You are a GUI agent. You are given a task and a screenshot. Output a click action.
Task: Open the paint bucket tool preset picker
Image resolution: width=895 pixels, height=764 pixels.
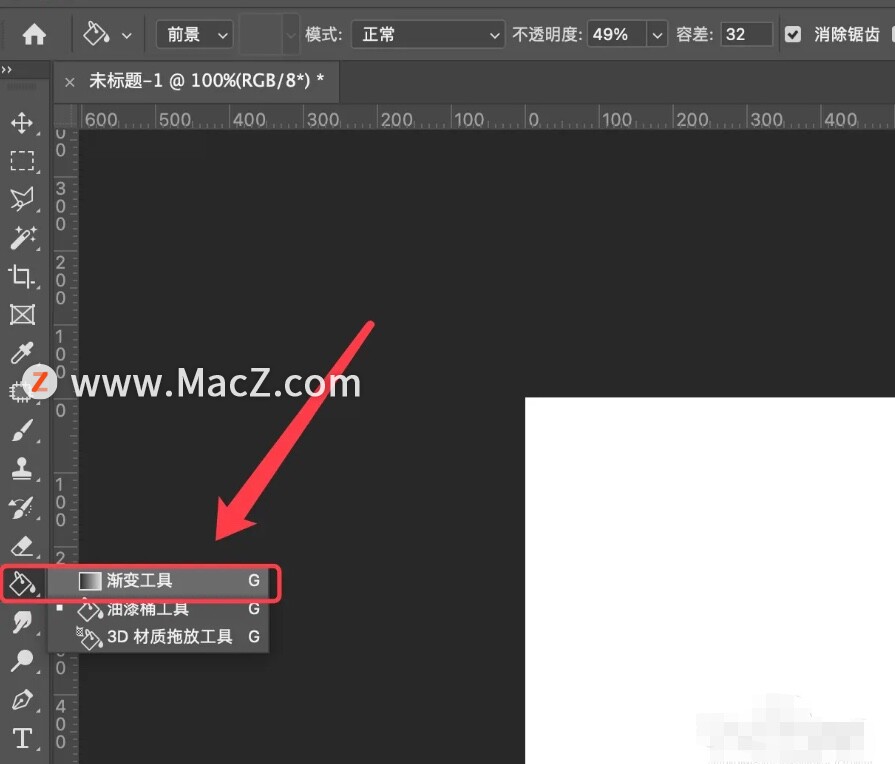(x=107, y=34)
